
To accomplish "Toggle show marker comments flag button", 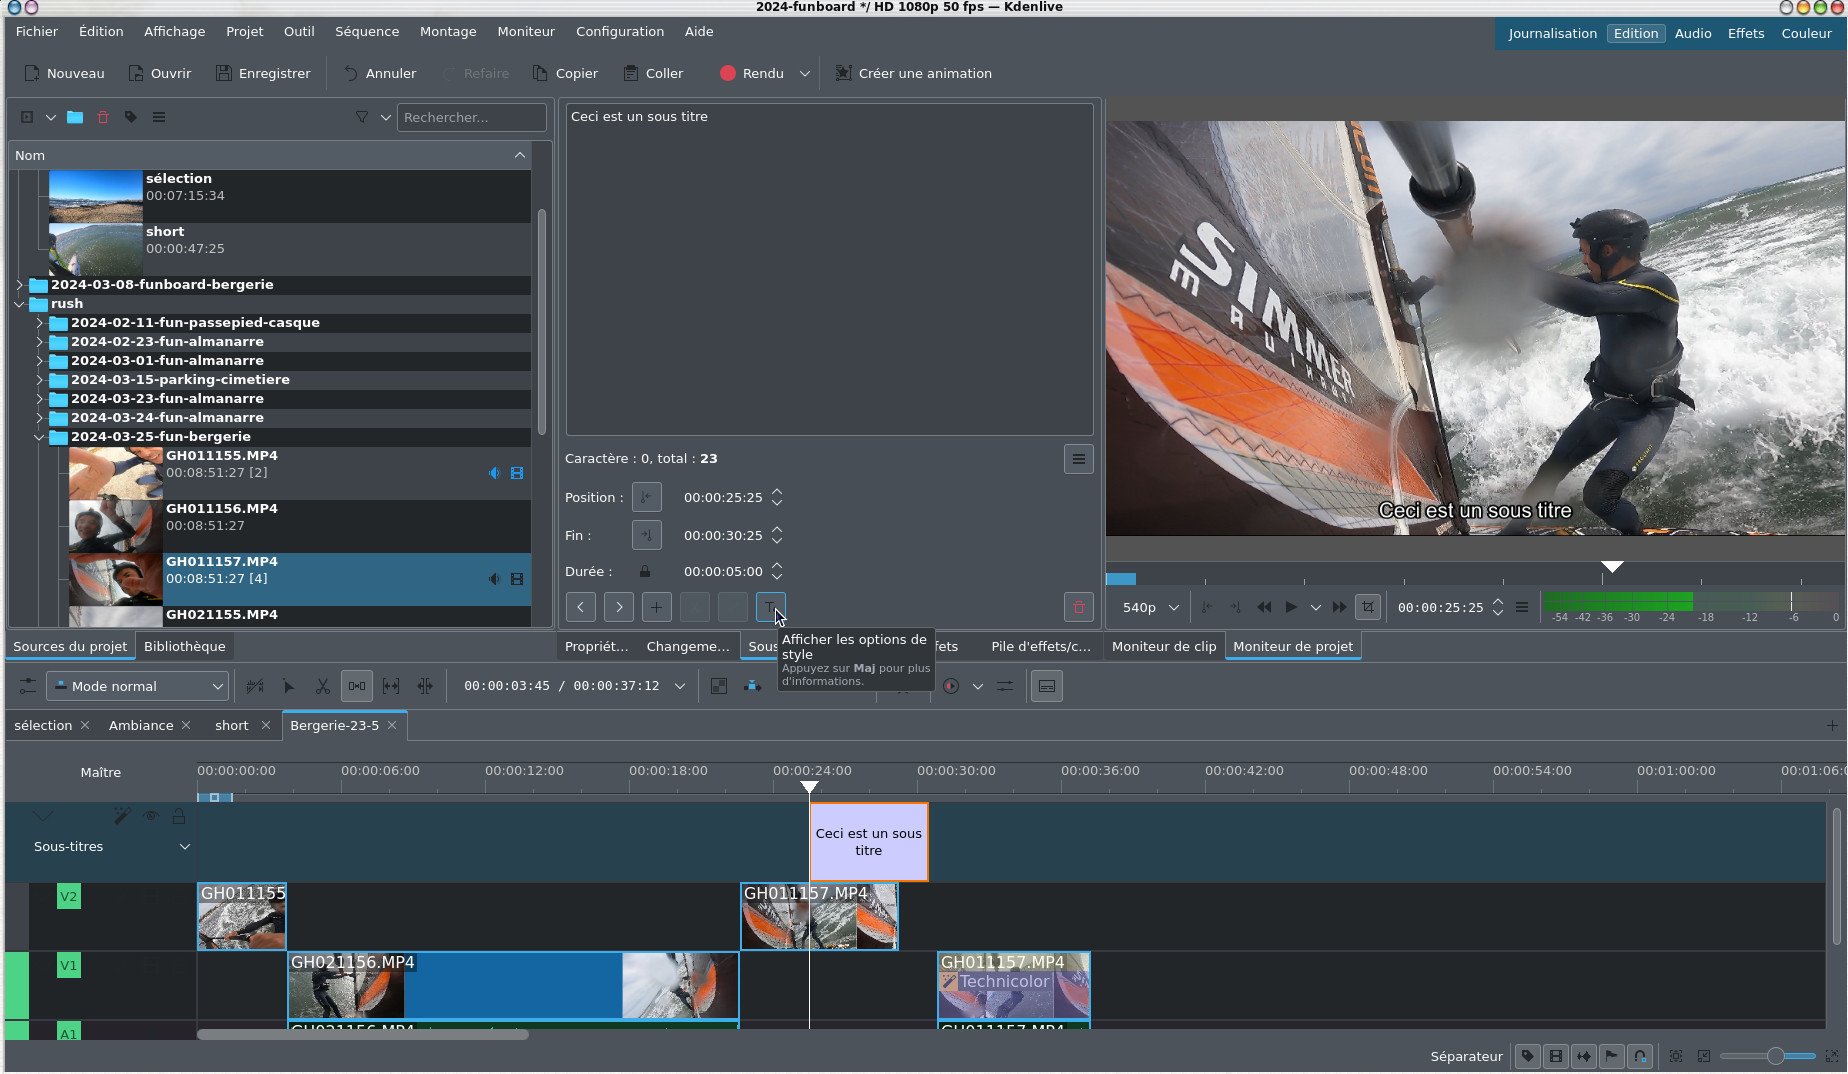I will 1611,1056.
